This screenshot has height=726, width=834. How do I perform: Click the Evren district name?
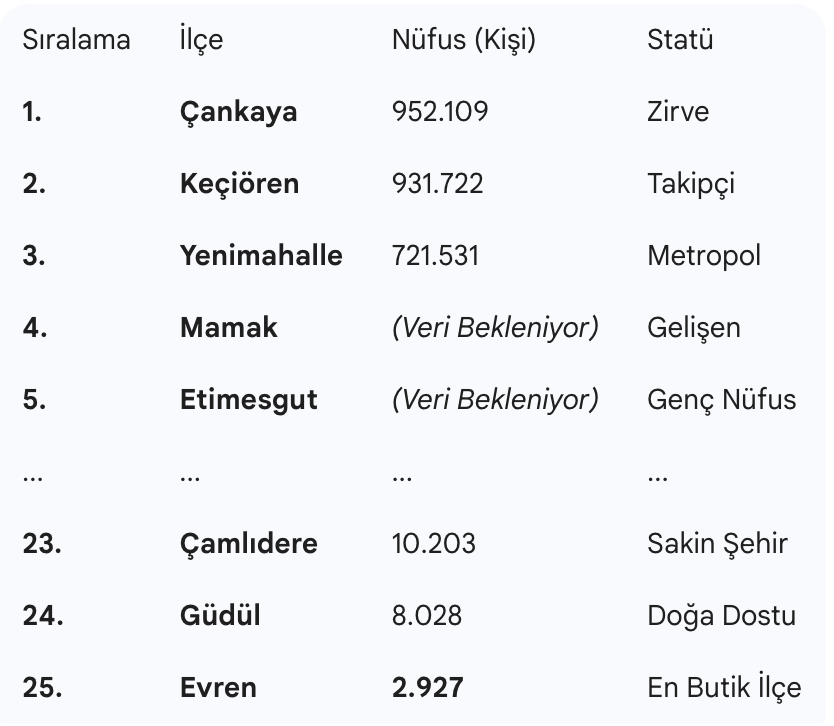click(218, 688)
